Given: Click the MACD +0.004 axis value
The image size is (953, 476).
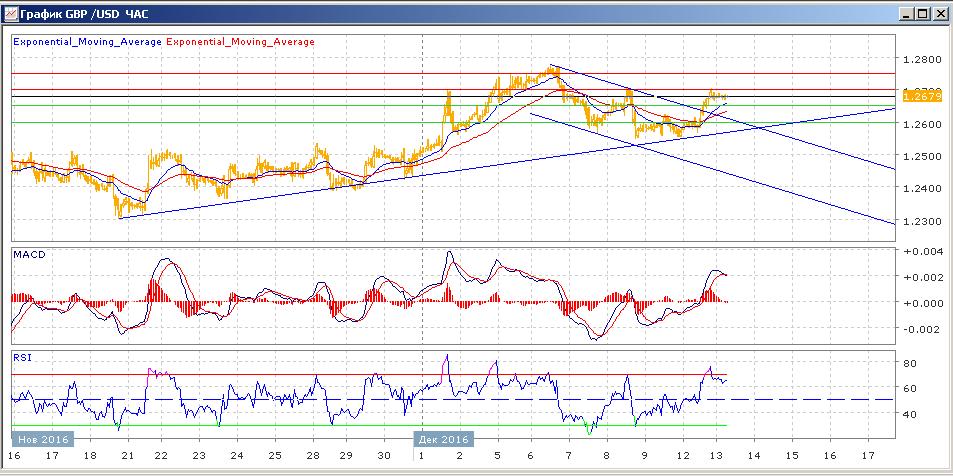Looking at the screenshot, I should [x=922, y=251].
